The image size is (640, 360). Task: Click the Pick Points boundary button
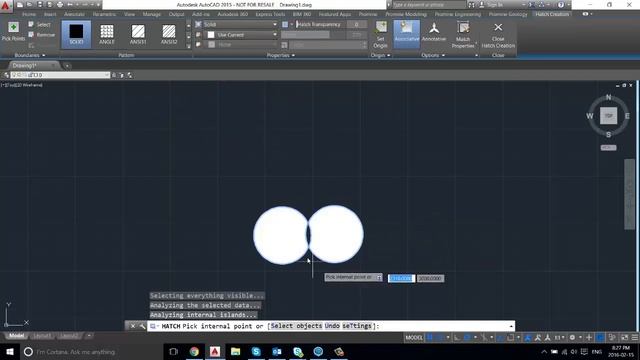tap(13, 32)
